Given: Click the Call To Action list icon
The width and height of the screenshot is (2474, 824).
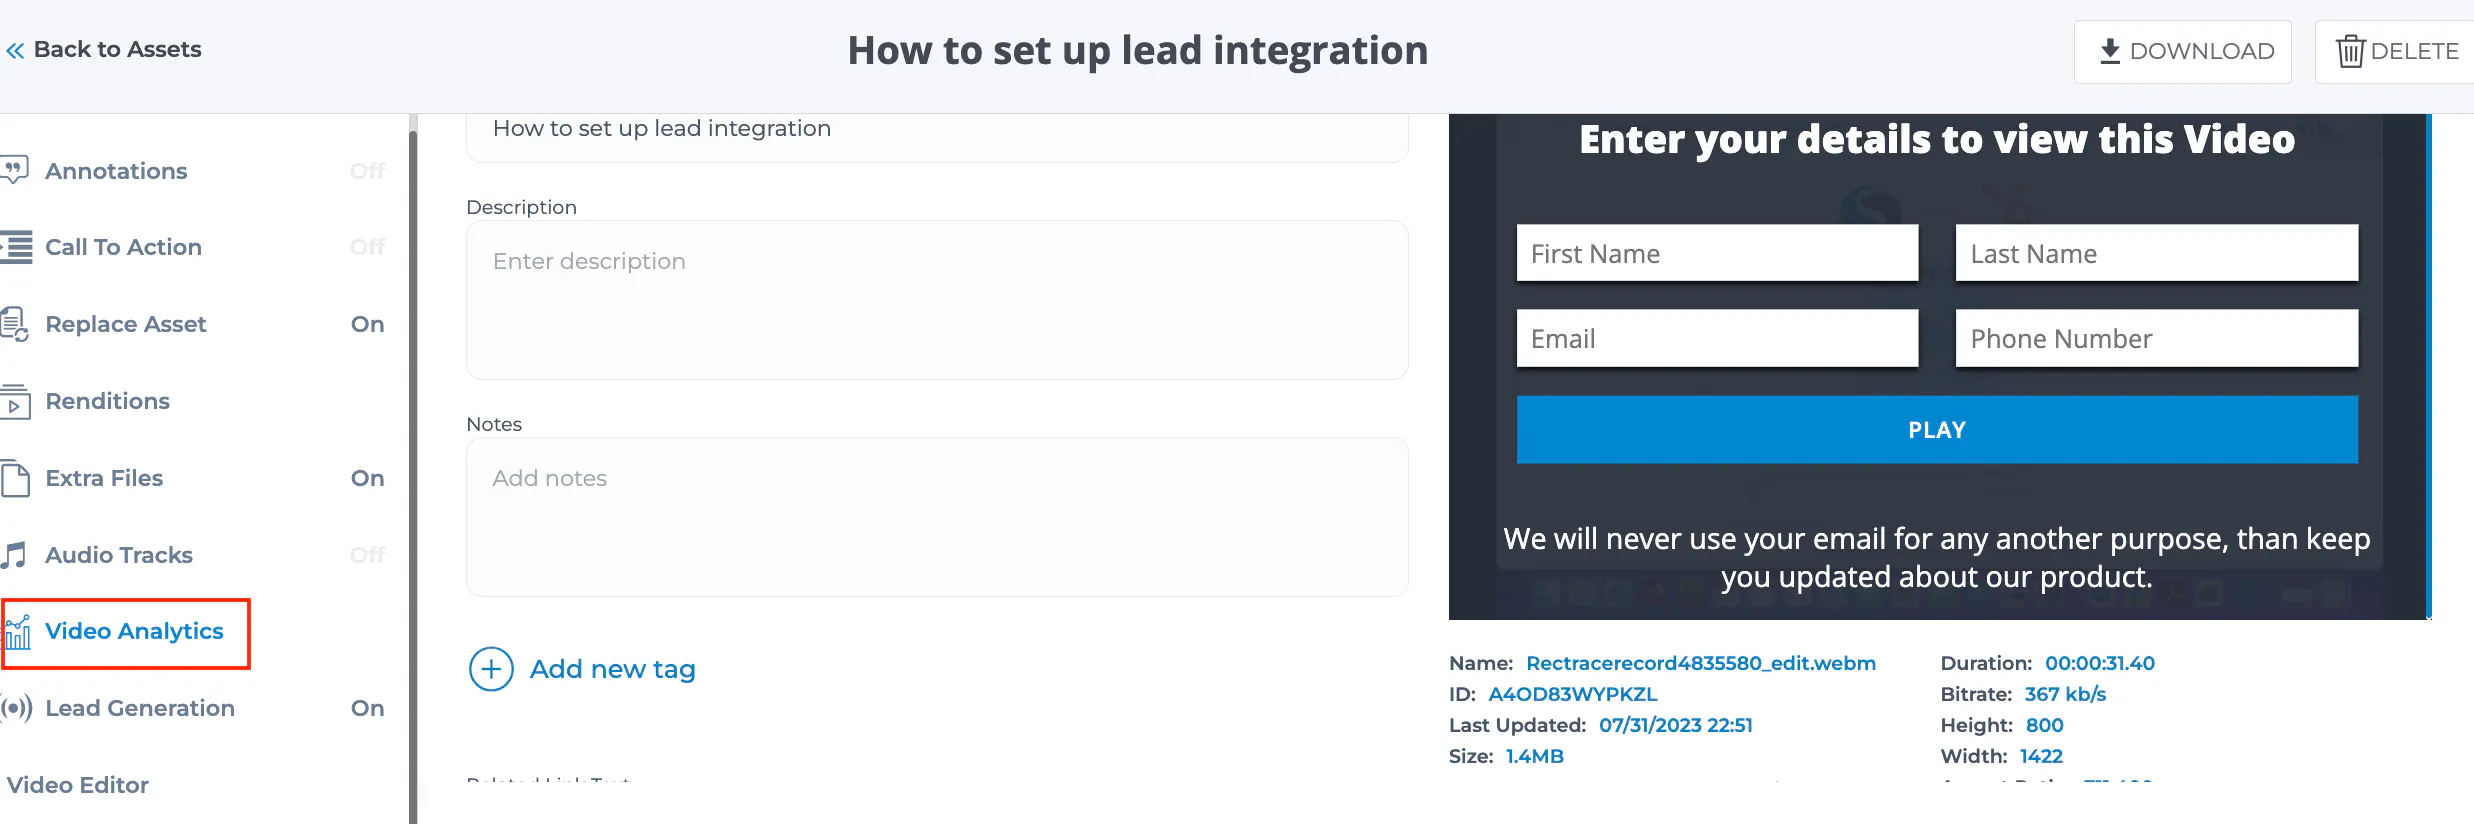Looking at the screenshot, I should [16, 247].
